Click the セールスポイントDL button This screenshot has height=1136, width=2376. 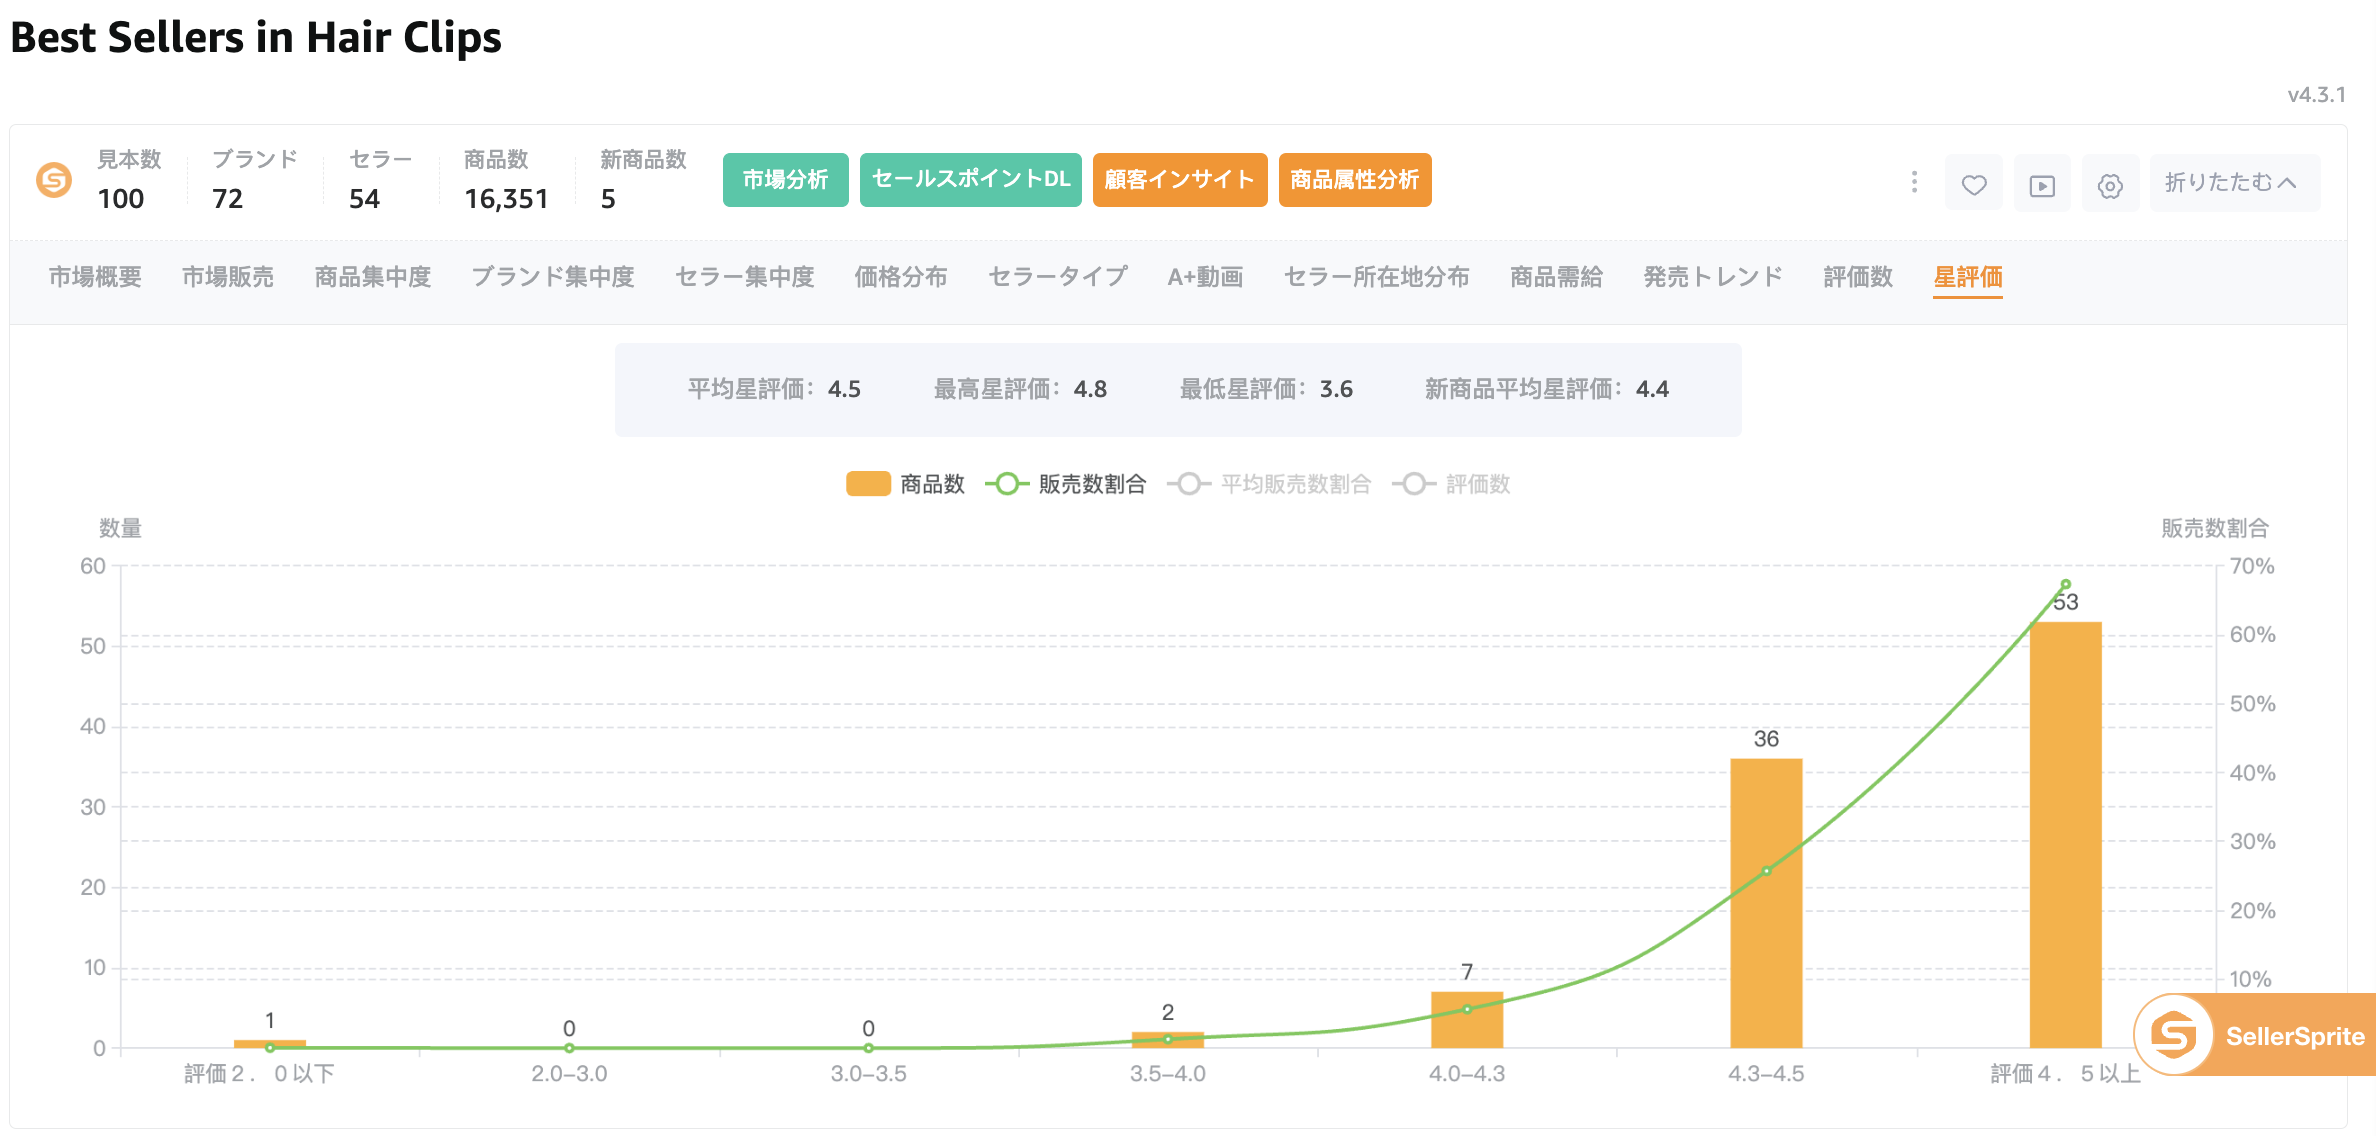971,180
